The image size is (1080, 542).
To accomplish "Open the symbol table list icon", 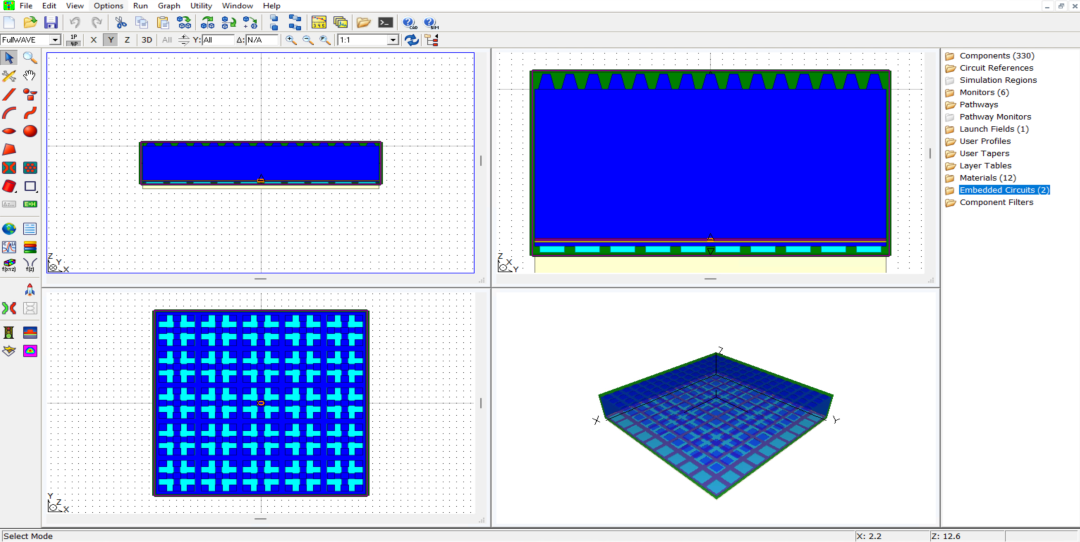I will pyautogui.click(x=30, y=229).
